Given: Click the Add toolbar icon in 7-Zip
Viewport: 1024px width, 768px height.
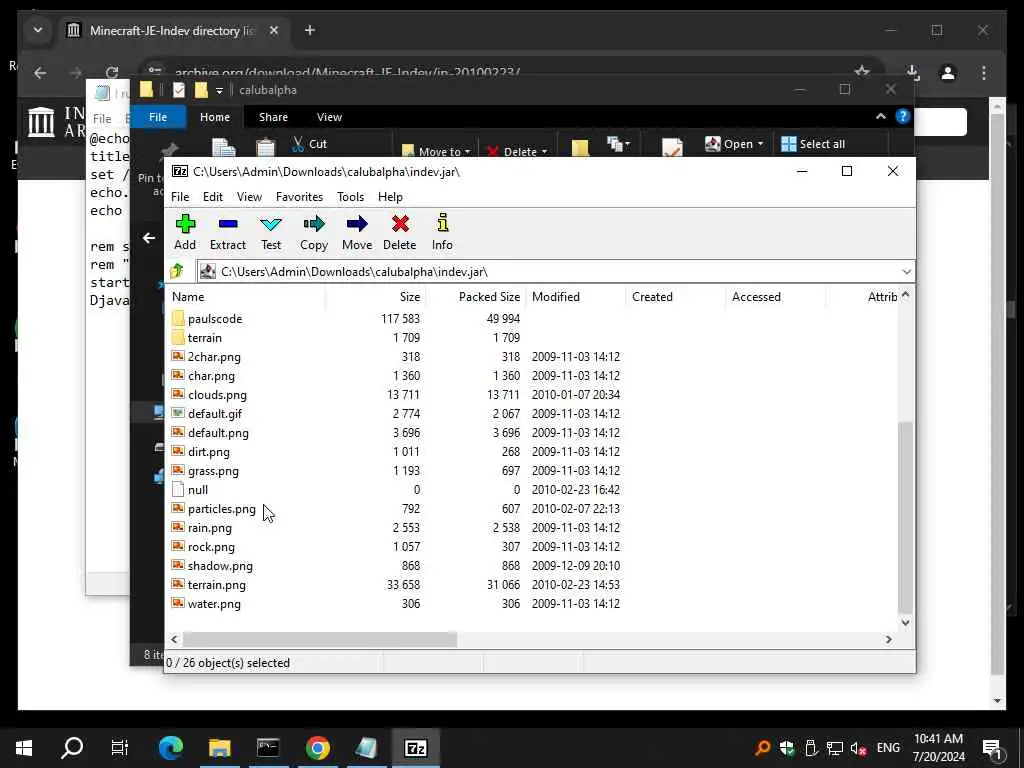Looking at the screenshot, I should click(x=185, y=232).
